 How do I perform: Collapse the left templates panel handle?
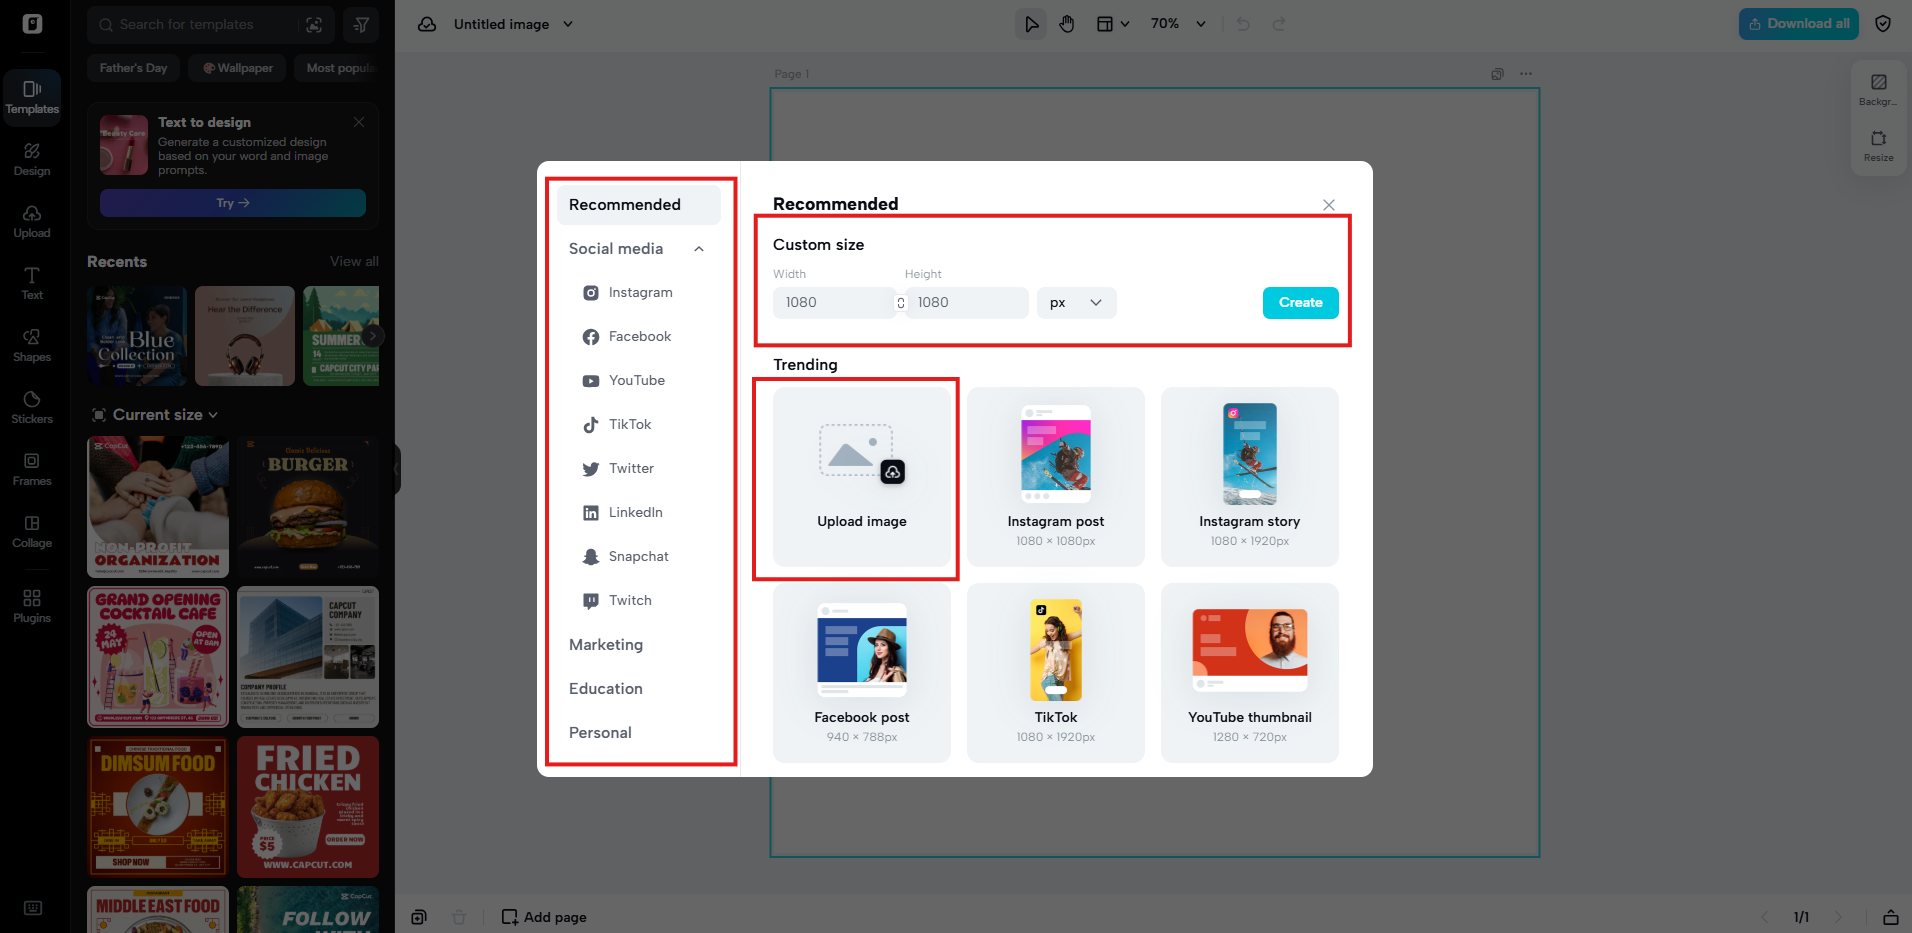pyautogui.click(x=397, y=468)
